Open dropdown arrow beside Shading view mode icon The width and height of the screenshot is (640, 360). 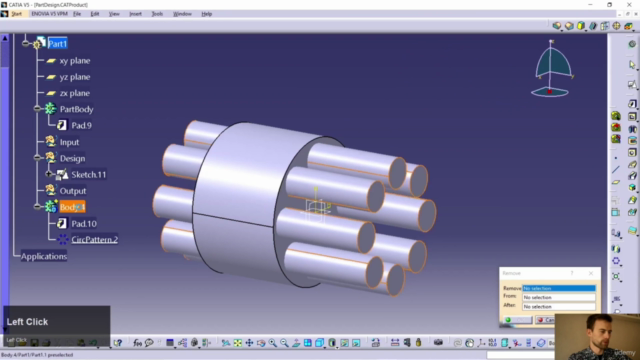pyautogui.click(x=337, y=347)
